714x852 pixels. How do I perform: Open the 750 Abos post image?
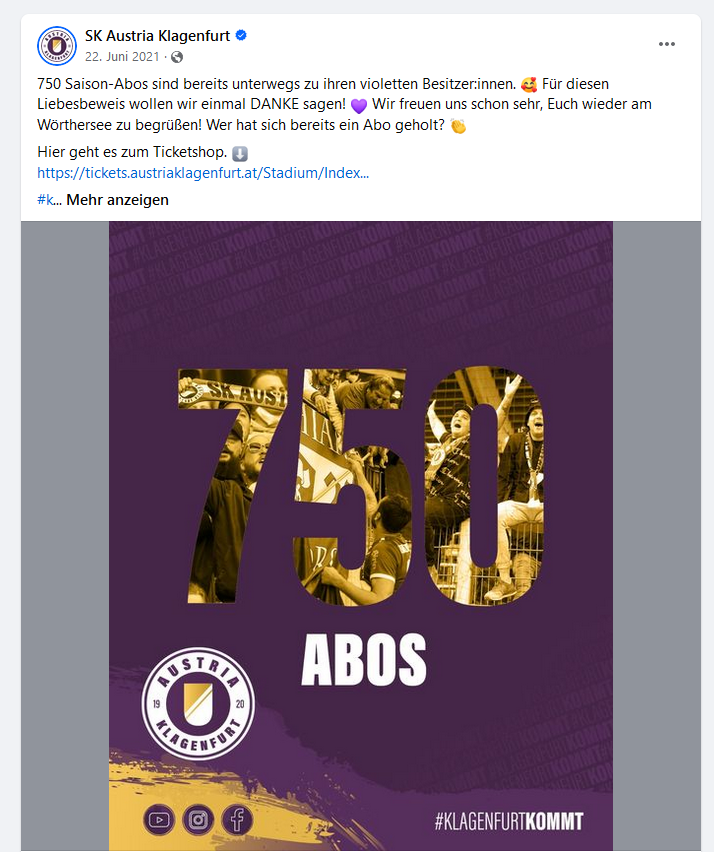(x=361, y=536)
